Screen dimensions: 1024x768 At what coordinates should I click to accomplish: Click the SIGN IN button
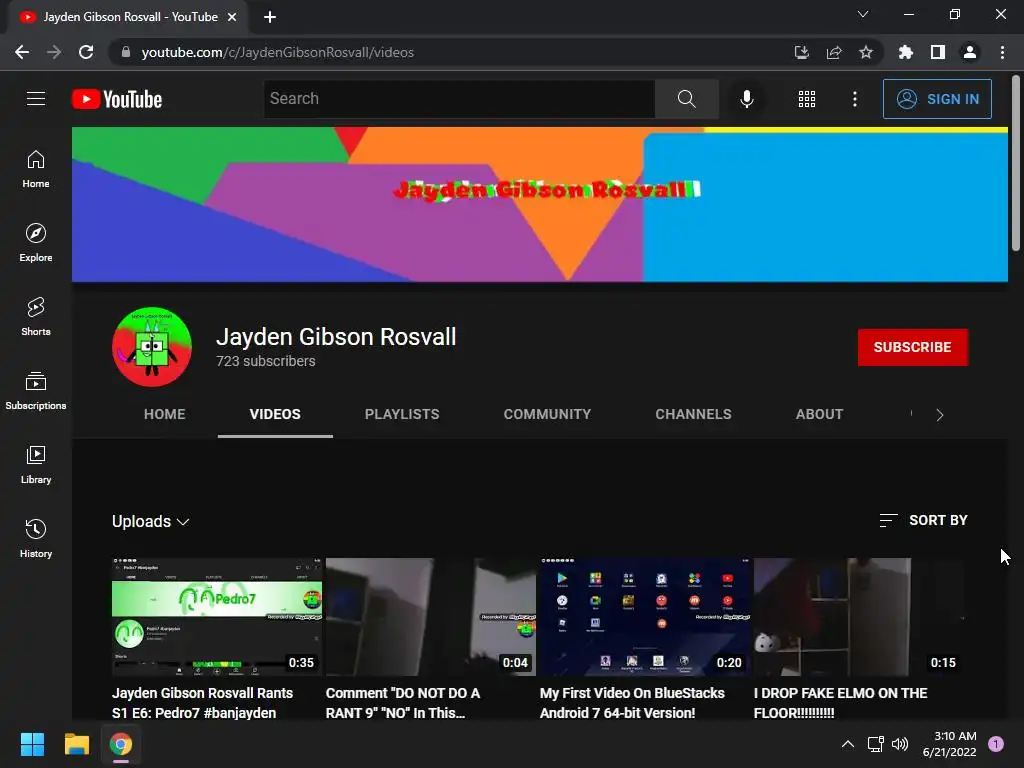[937, 99]
